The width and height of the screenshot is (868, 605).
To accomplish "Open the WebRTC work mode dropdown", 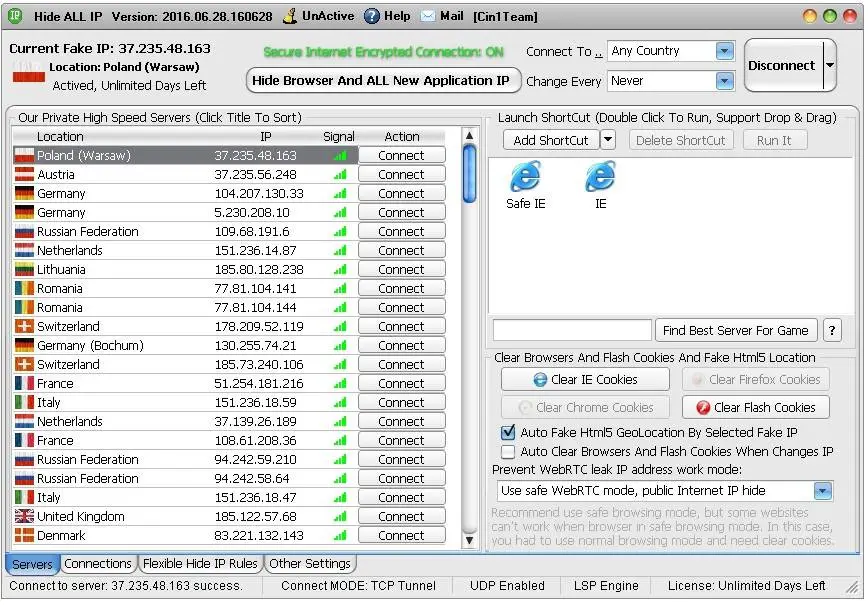I will [x=823, y=491].
